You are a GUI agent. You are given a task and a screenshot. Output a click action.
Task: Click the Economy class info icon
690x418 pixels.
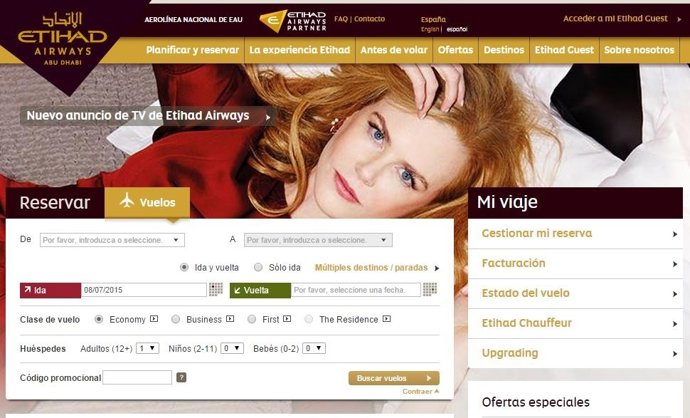[x=154, y=320]
